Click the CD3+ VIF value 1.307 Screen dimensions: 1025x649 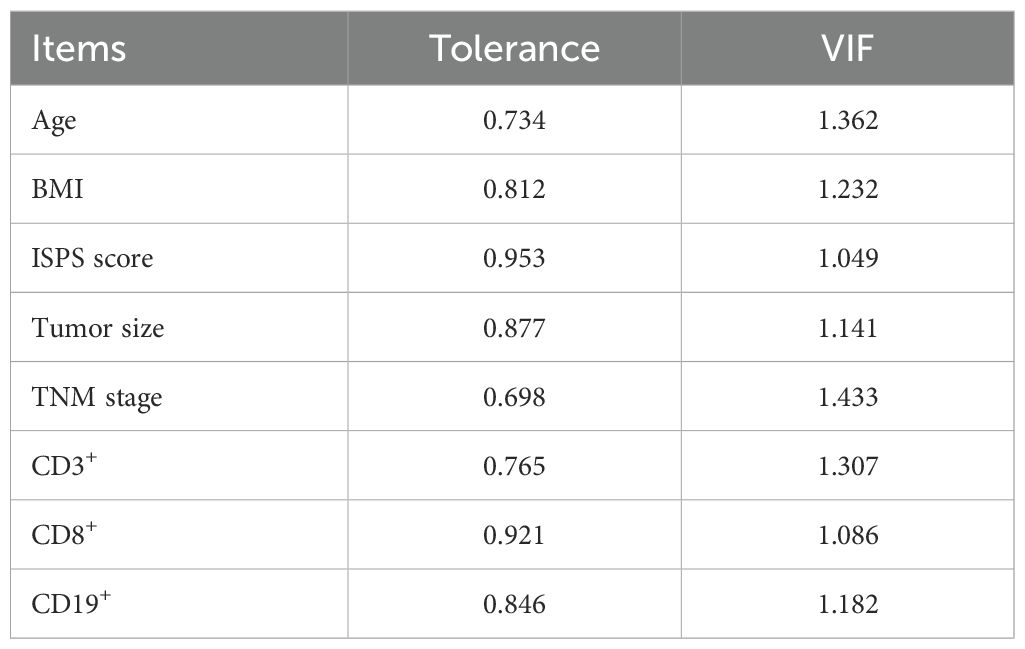846,466
